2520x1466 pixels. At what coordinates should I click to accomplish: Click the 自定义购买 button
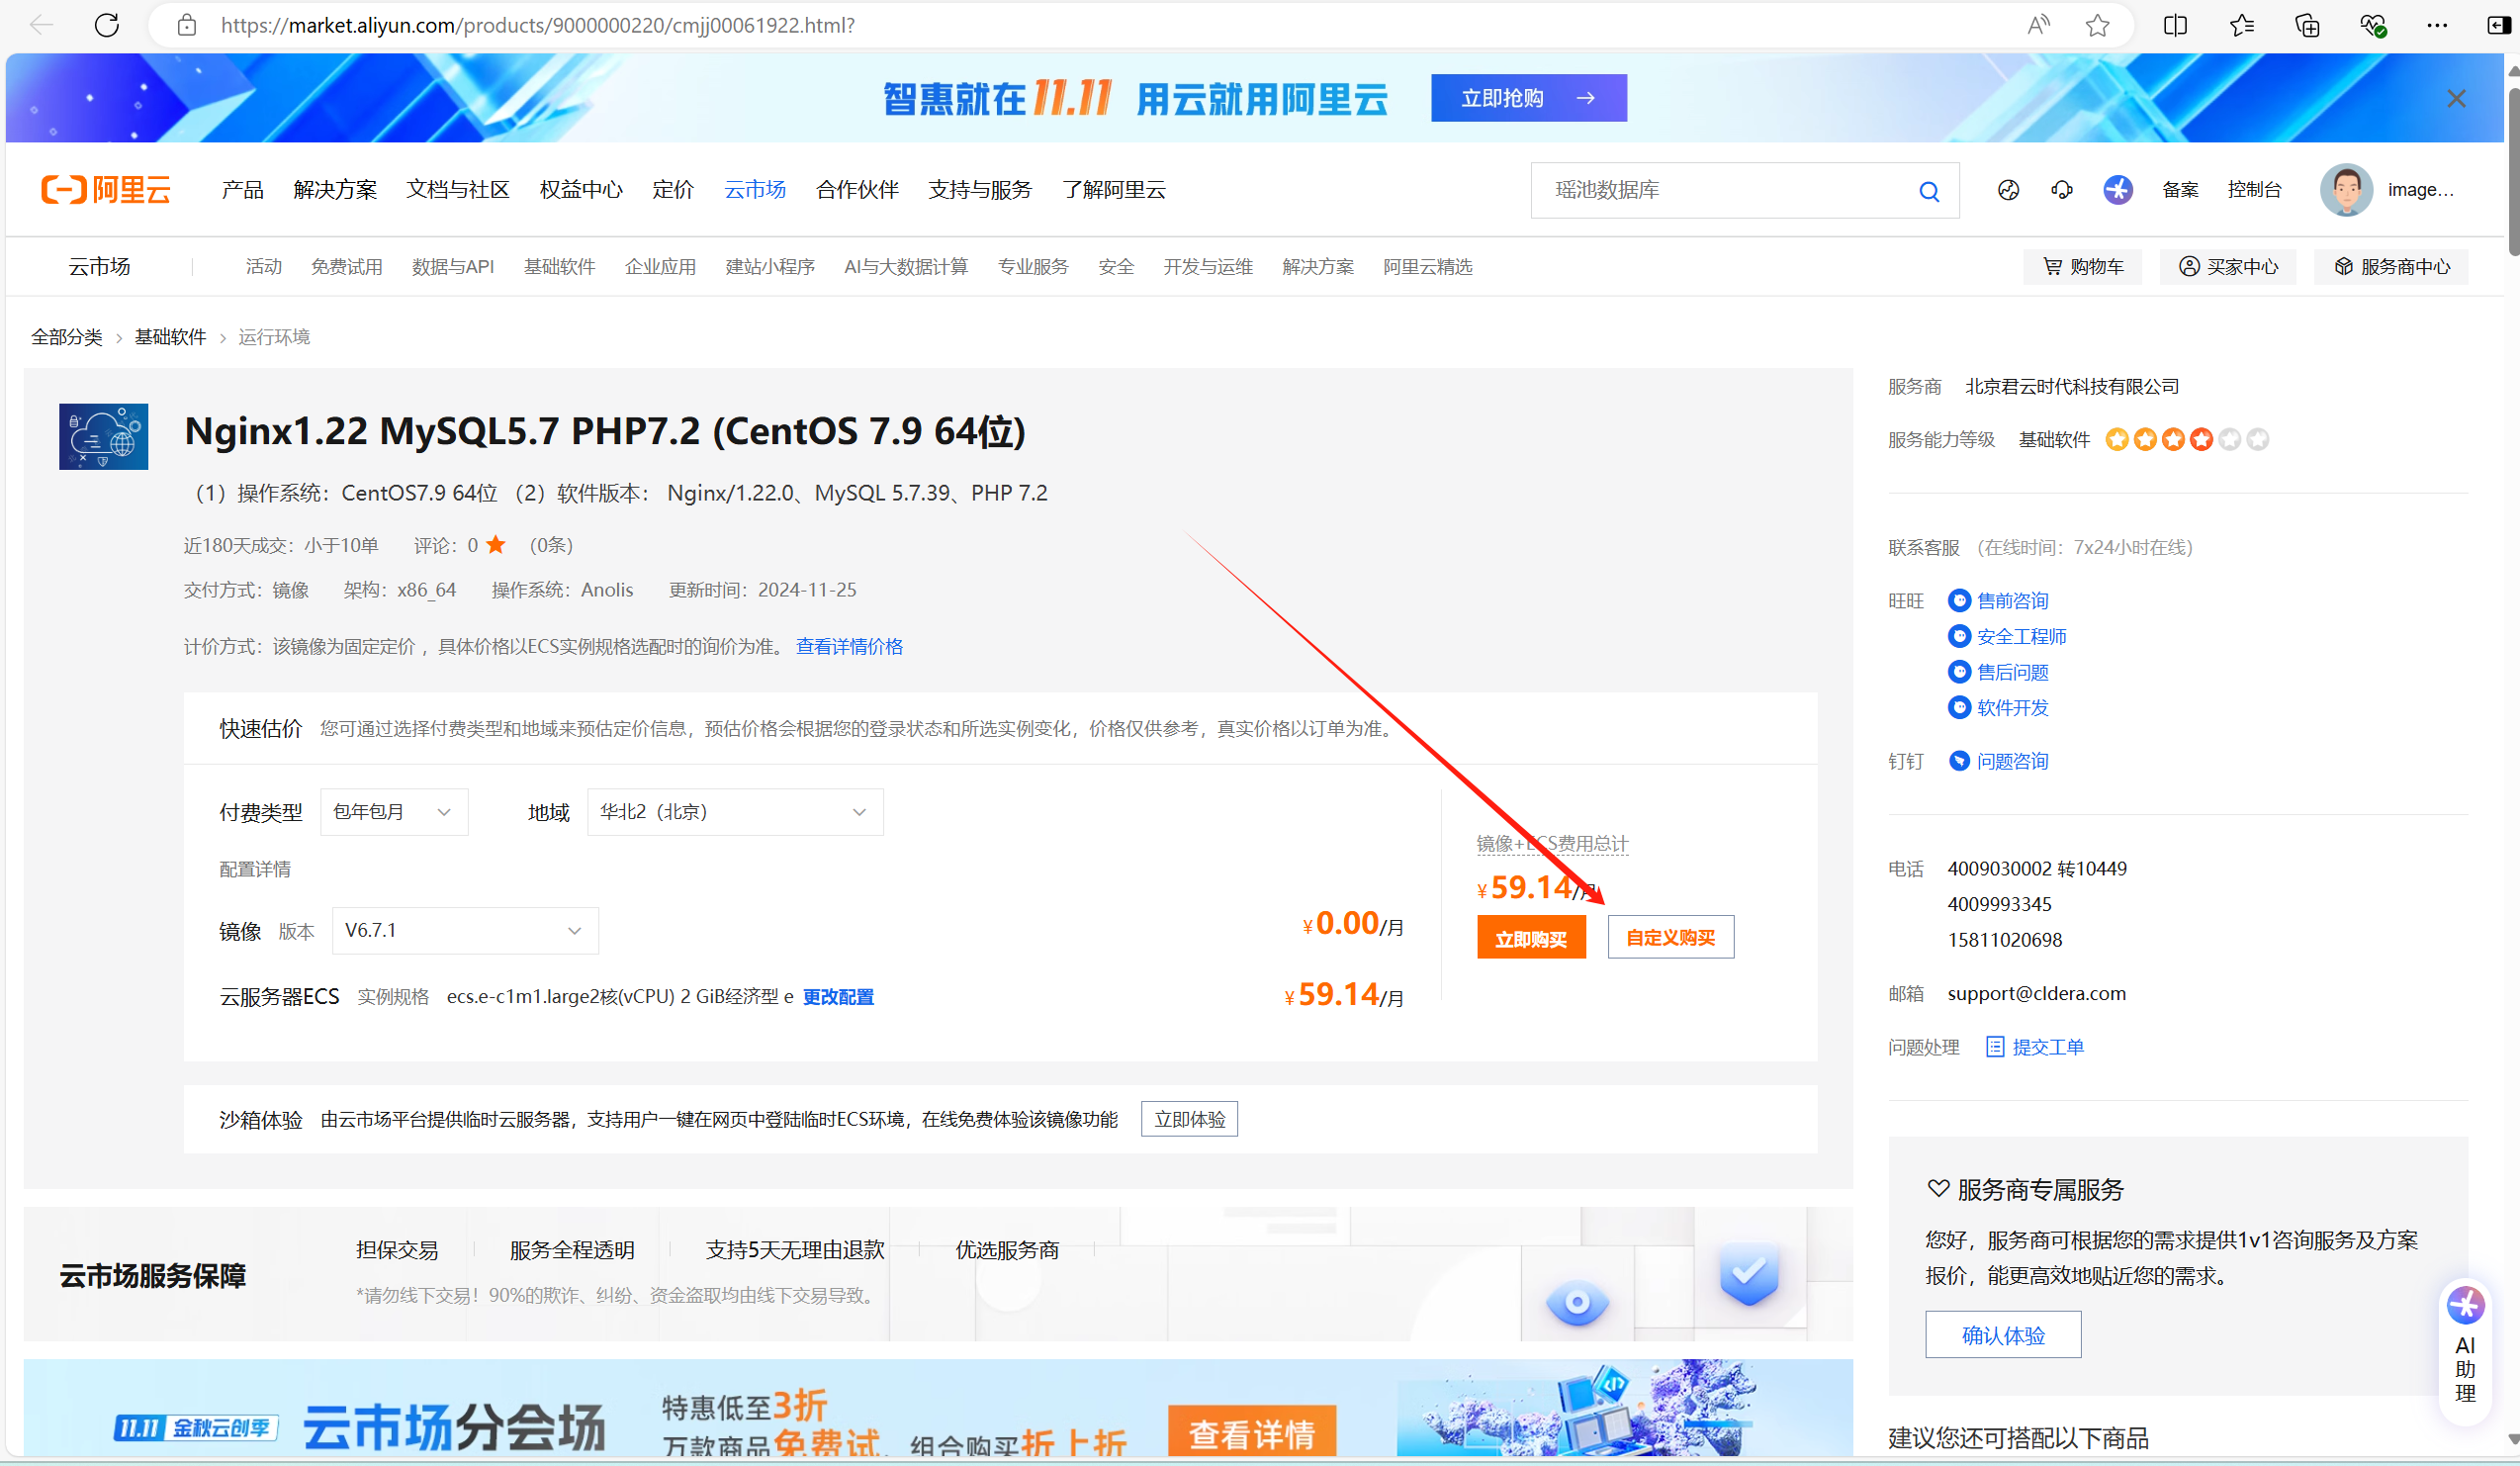point(1670,938)
